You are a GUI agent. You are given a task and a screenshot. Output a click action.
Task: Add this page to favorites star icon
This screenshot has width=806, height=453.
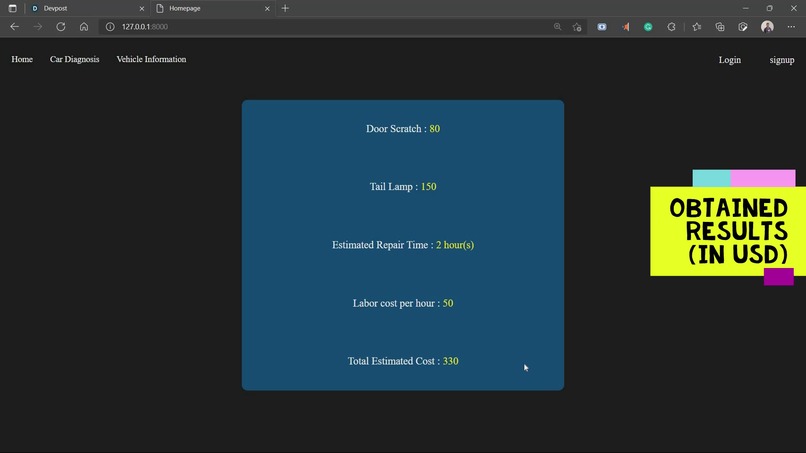577,27
